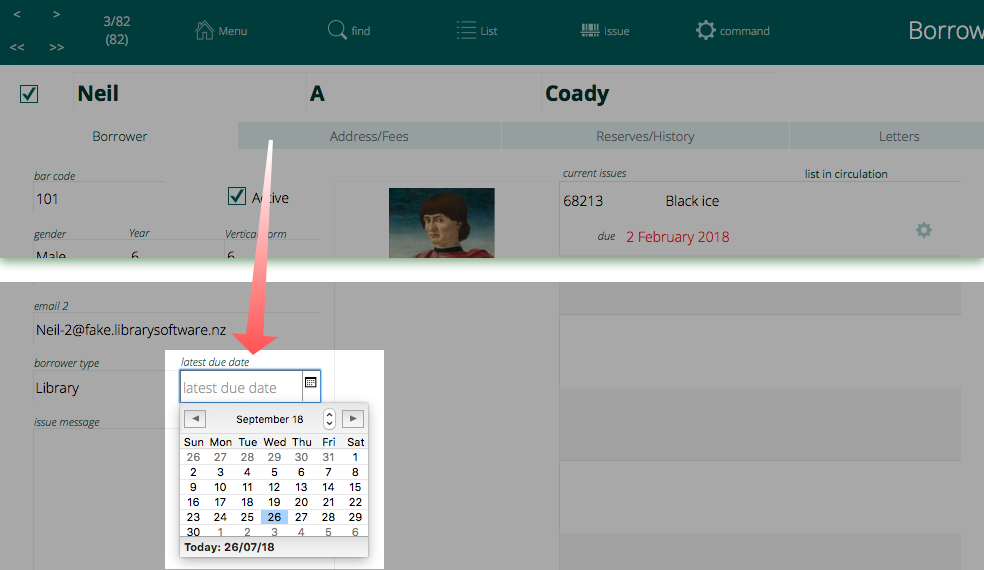Show next month in calendar popup
The image size is (984, 570).
pos(352,419)
